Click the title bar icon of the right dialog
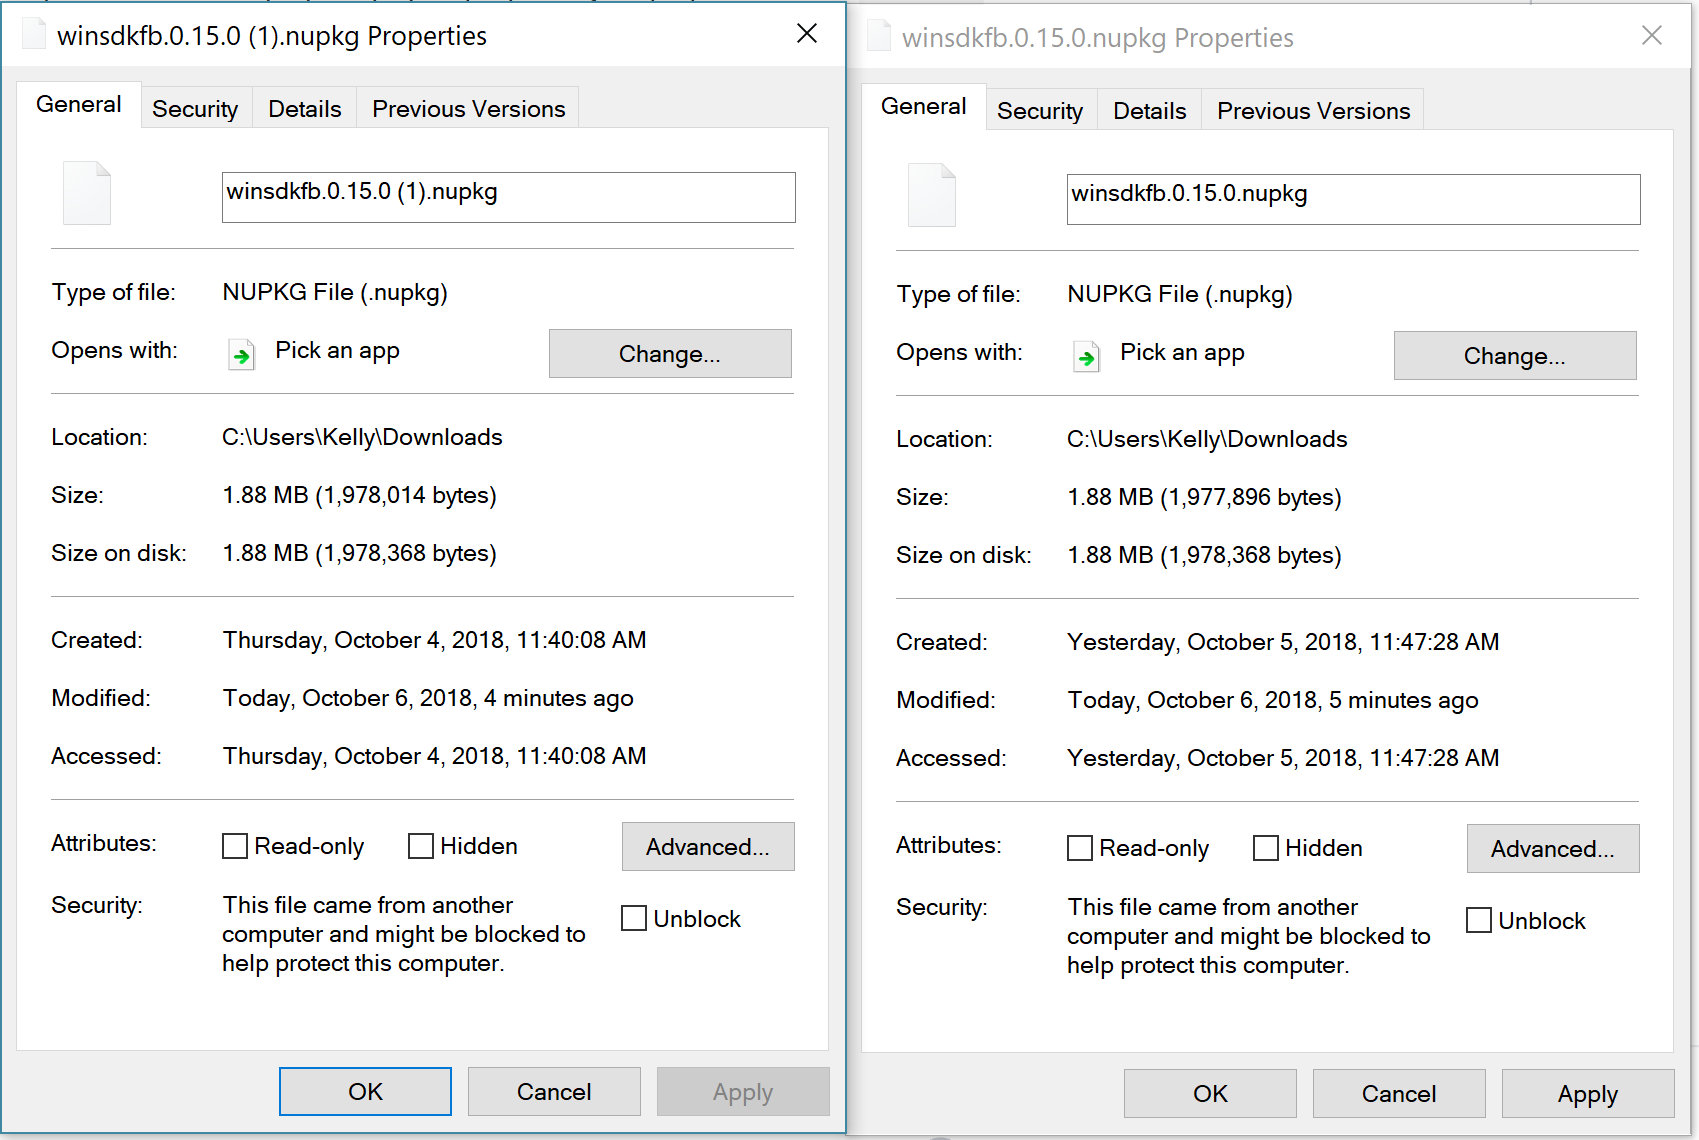The width and height of the screenshot is (1699, 1140). [878, 36]
